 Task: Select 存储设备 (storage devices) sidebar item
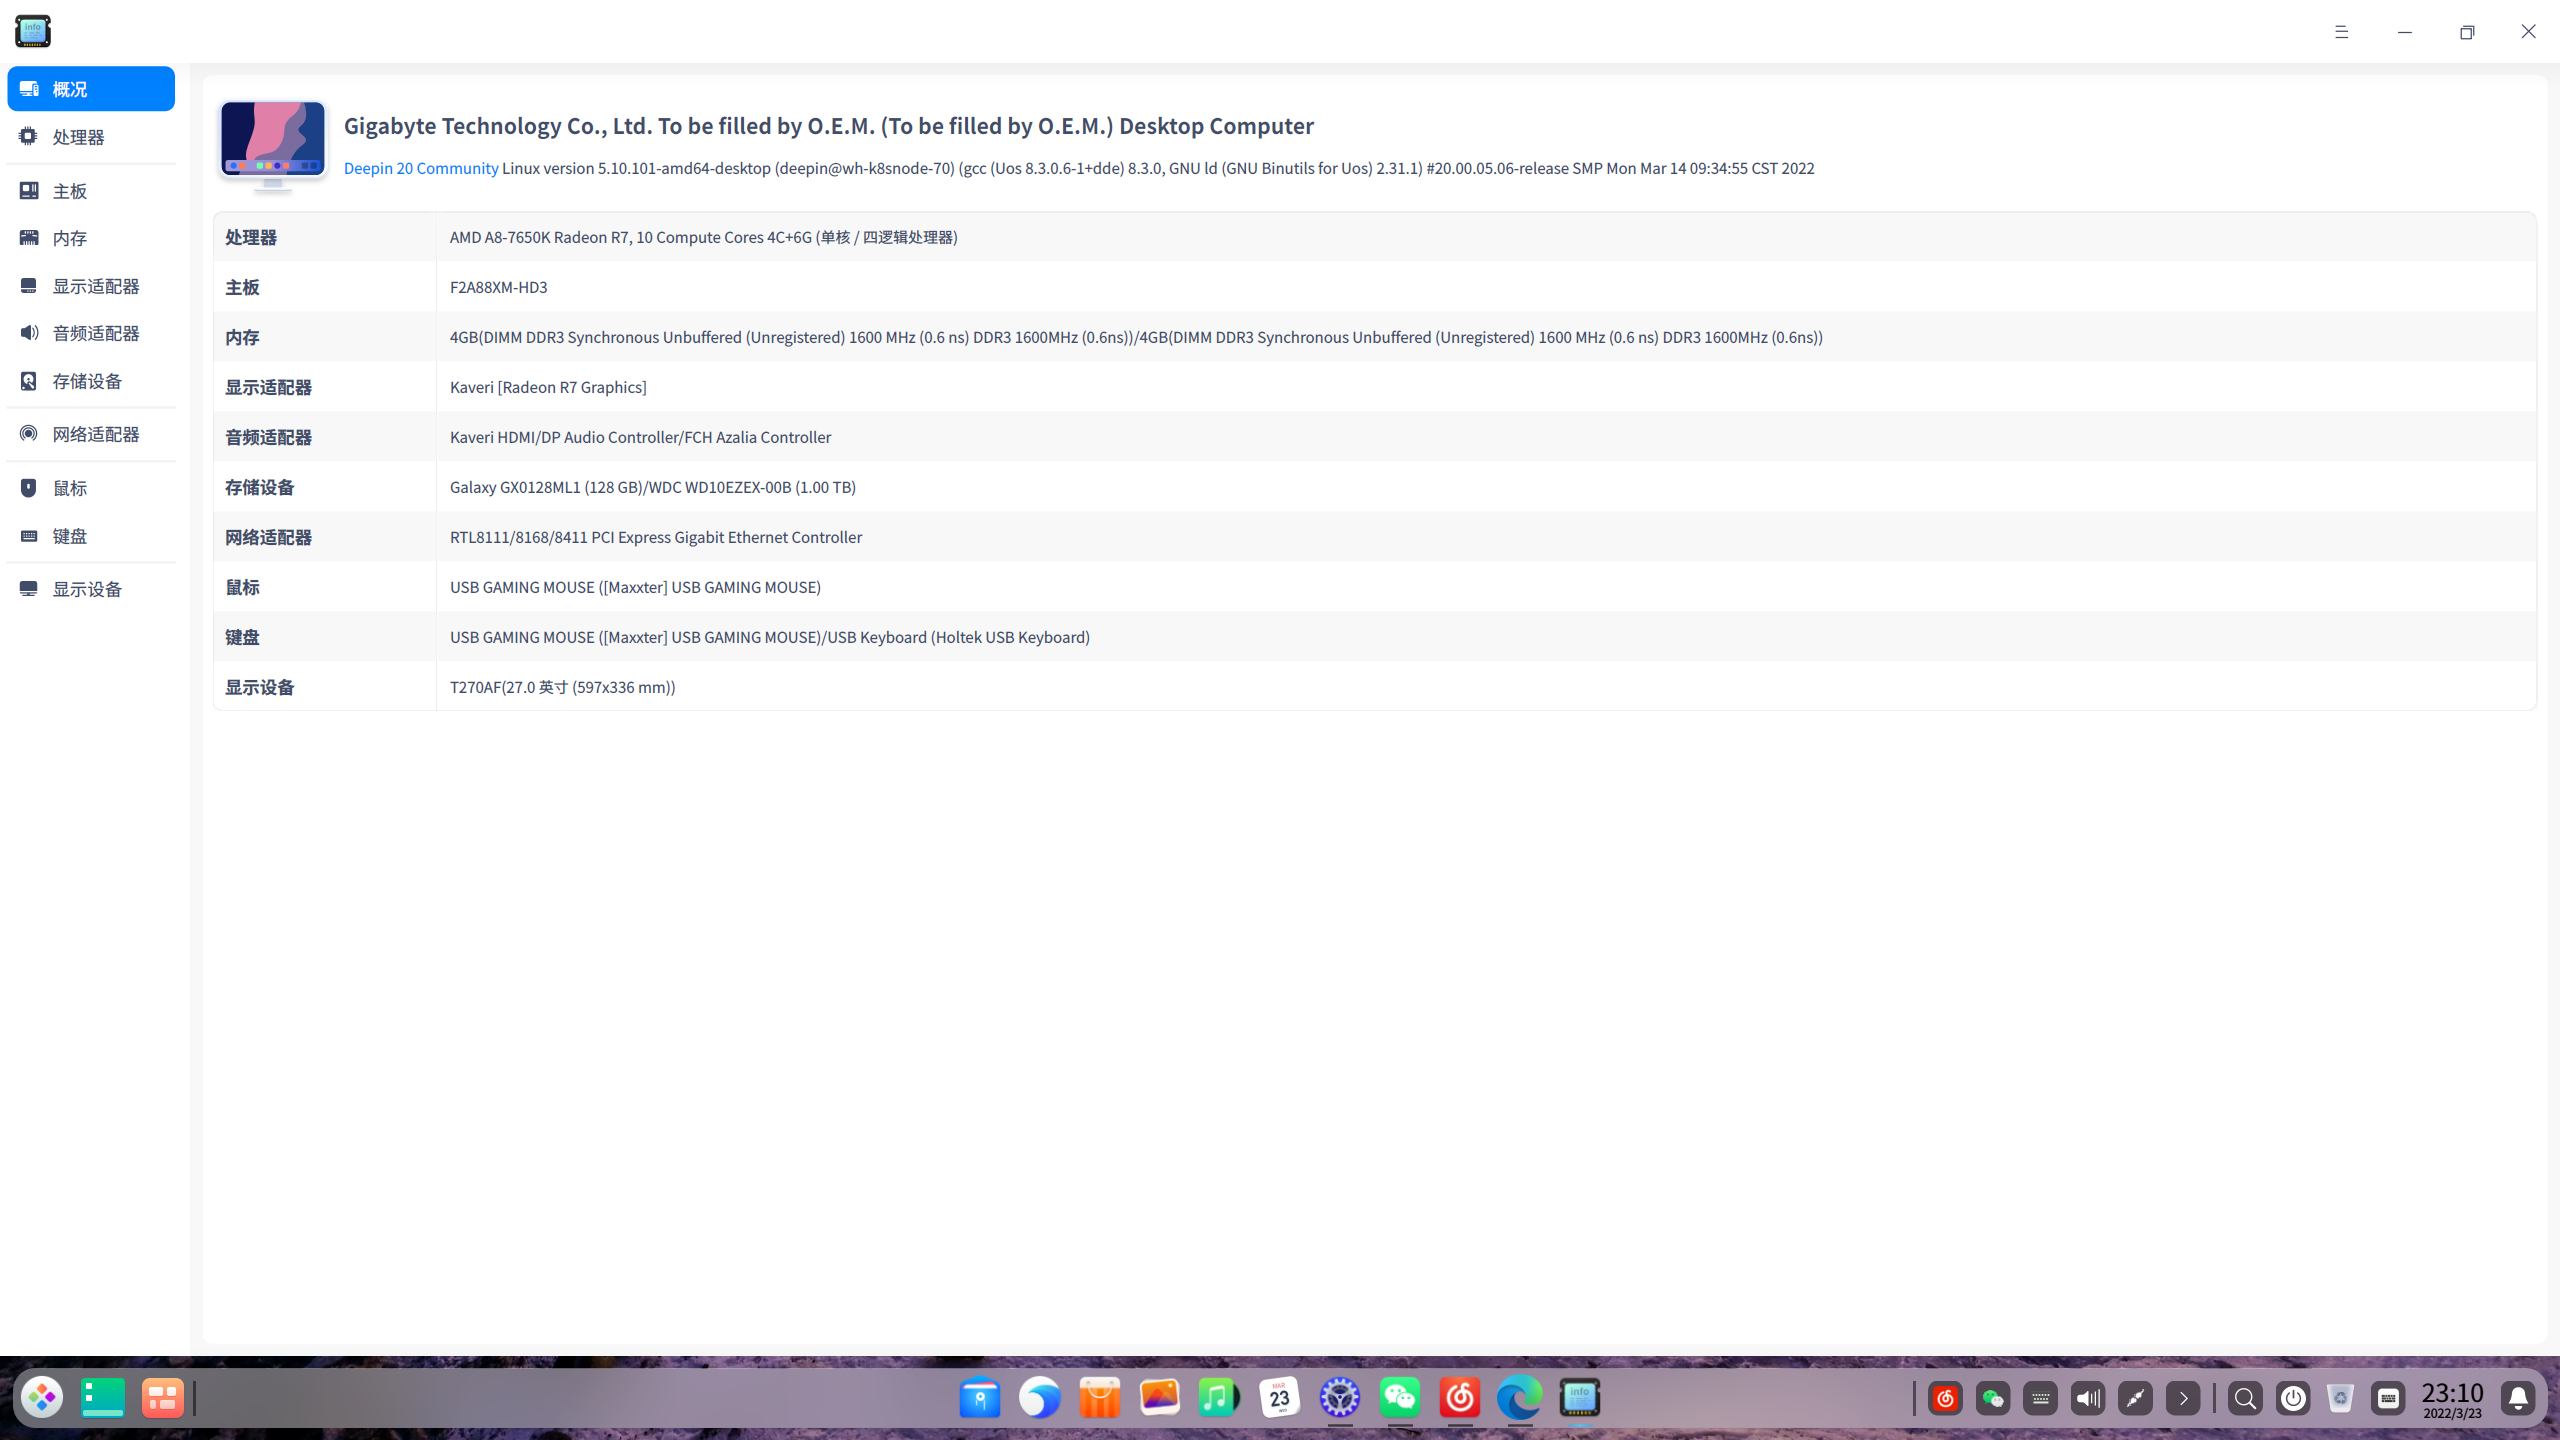click(x=87, y=381)
